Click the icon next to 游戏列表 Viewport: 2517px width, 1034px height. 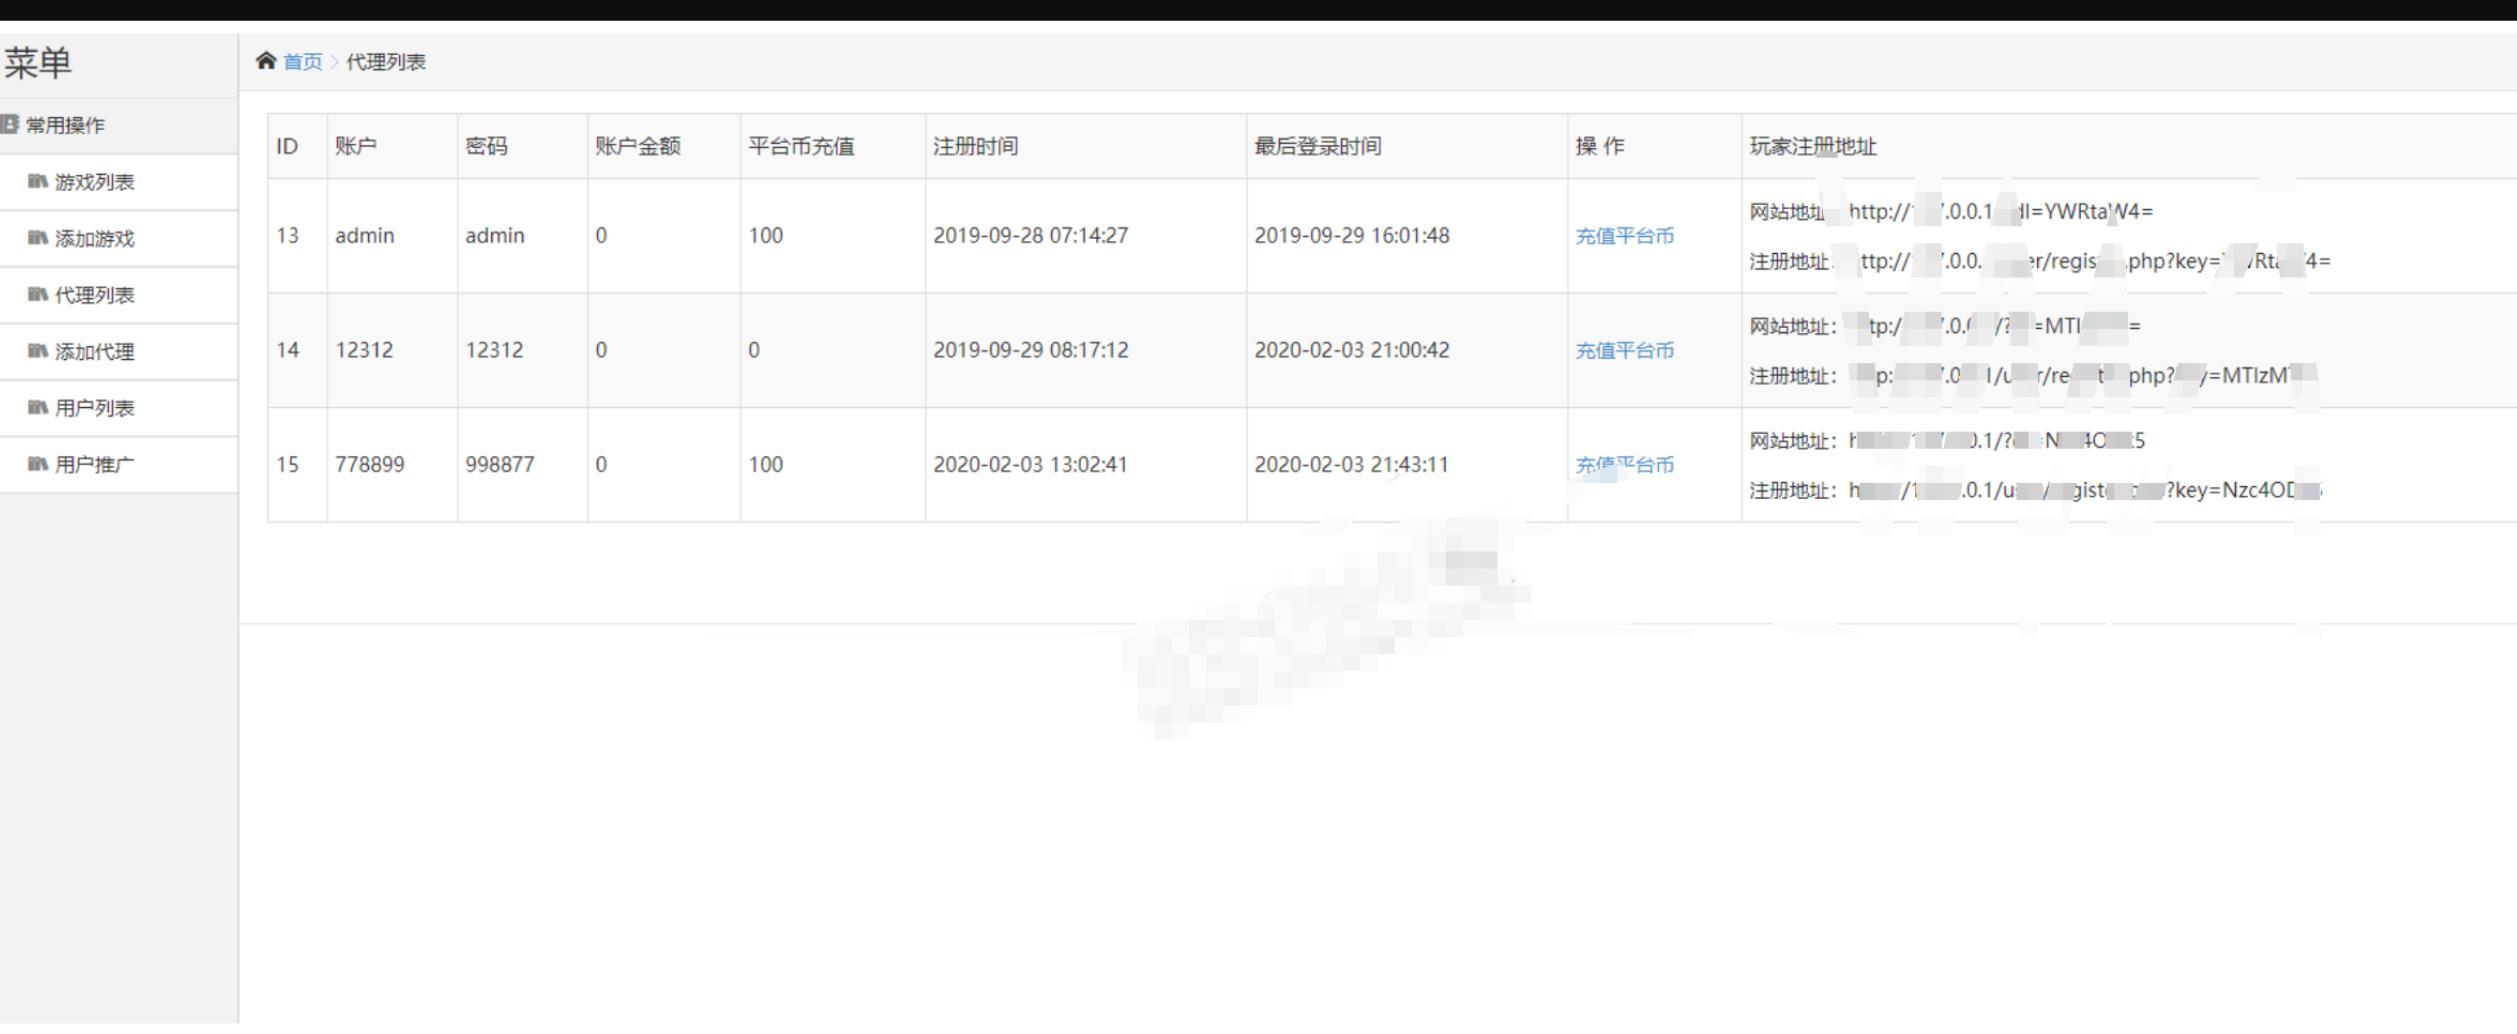37,181
